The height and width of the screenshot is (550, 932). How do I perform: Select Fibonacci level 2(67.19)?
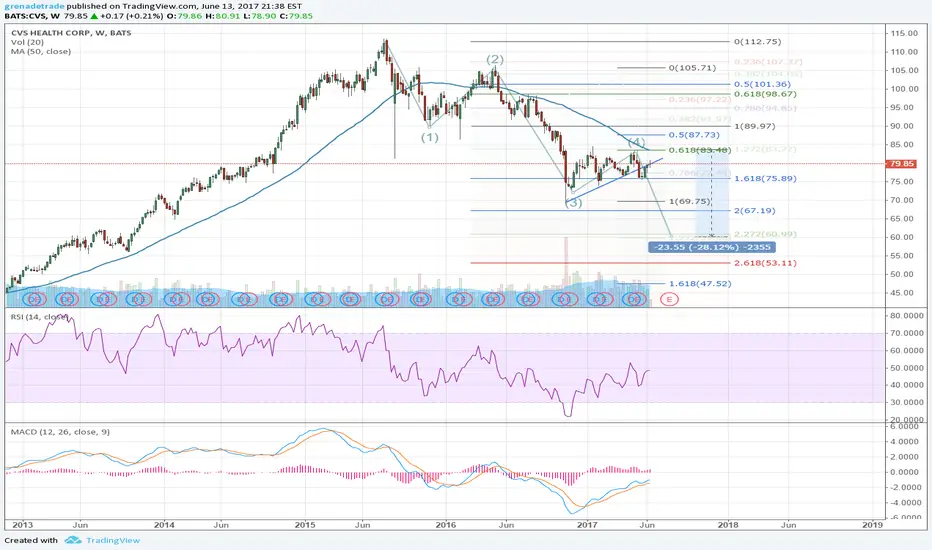click(x=755, y=210)
